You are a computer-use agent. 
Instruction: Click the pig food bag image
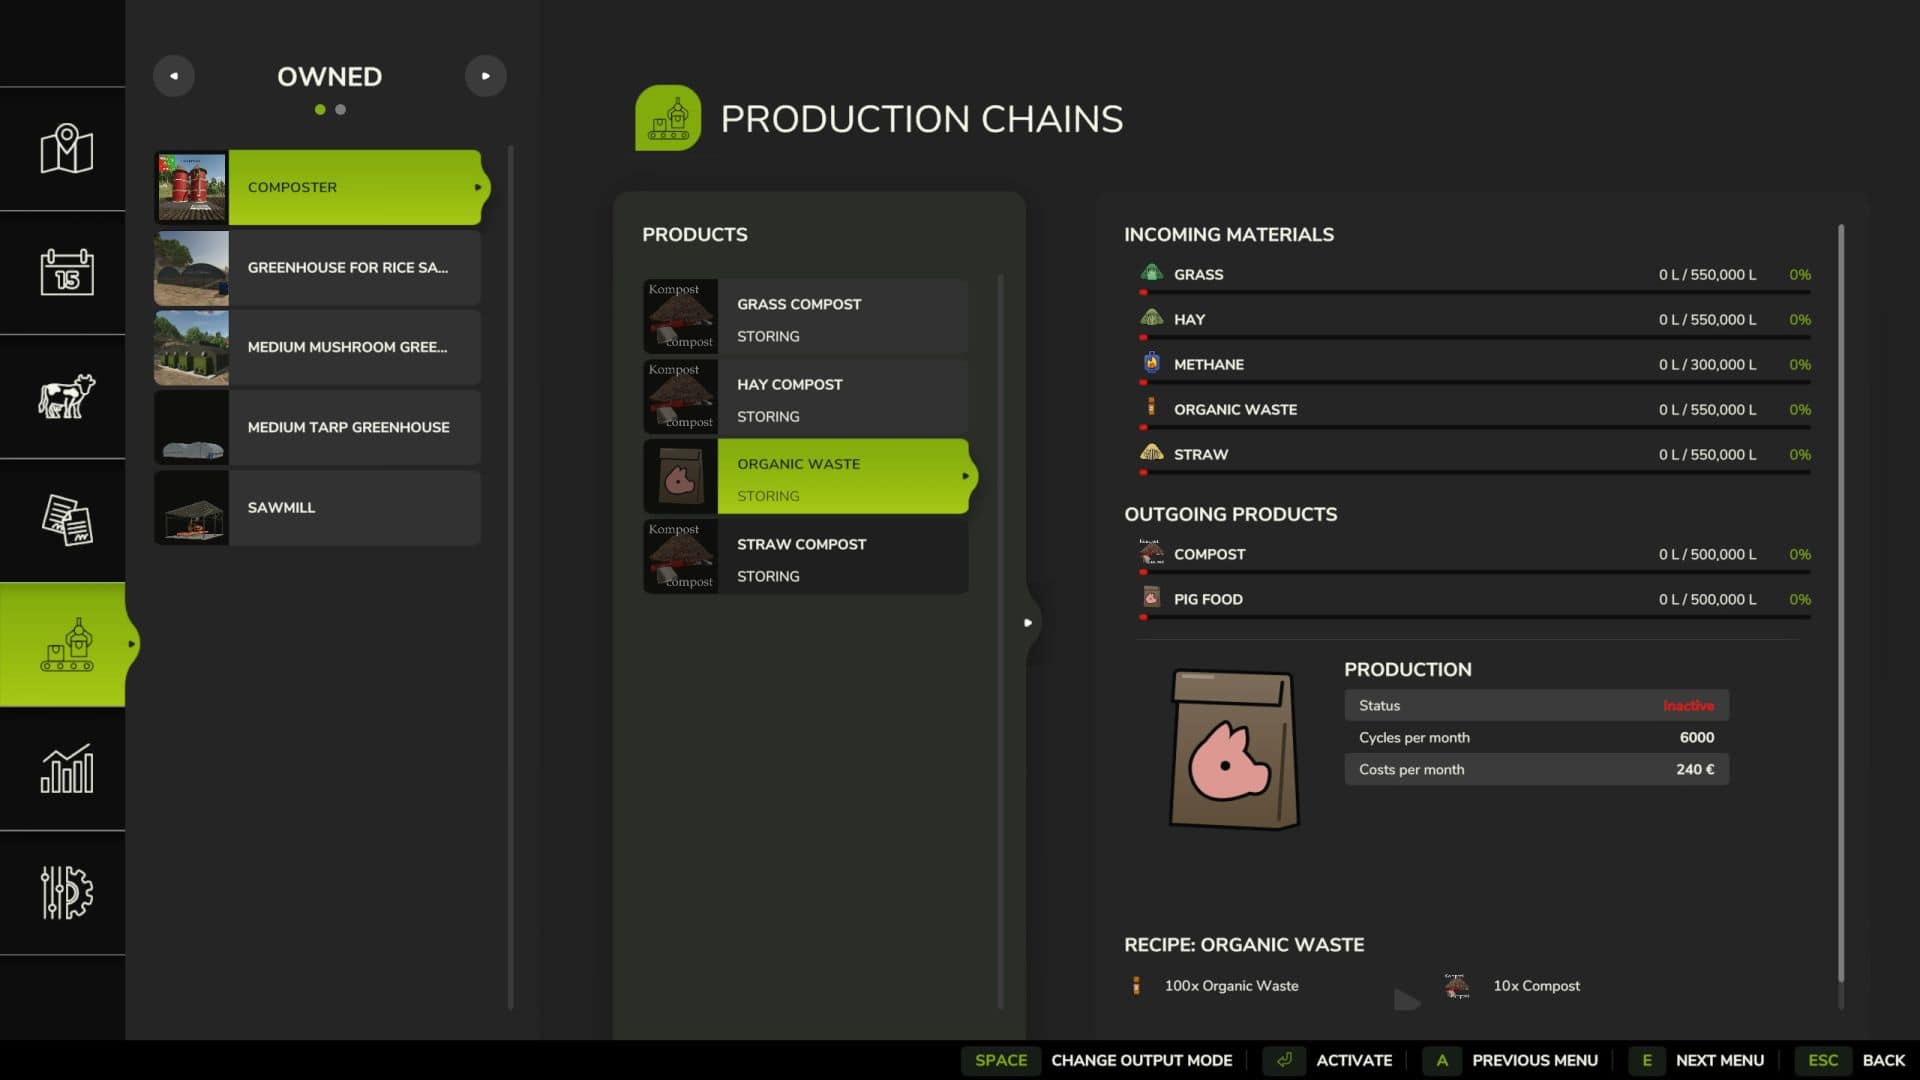click(x=1233, y=750)
